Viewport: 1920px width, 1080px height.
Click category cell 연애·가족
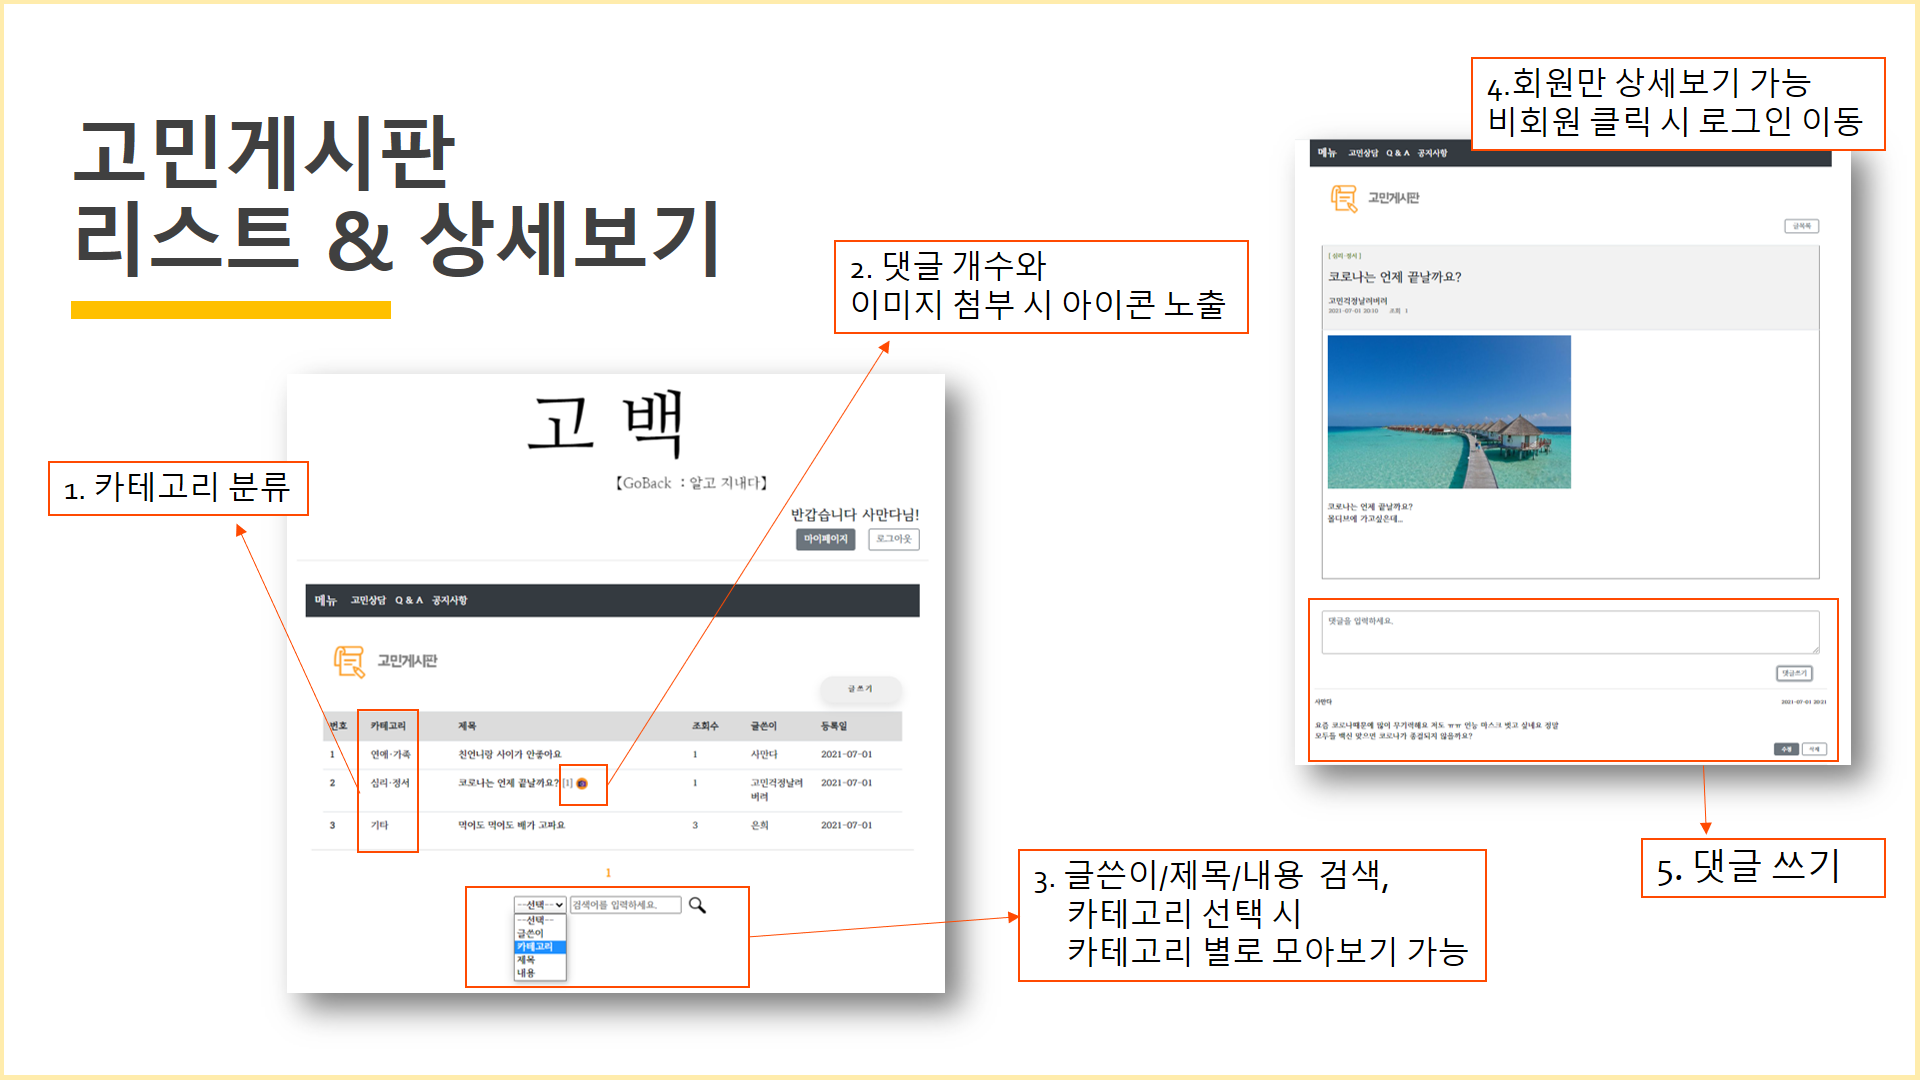tap(390, 754)
